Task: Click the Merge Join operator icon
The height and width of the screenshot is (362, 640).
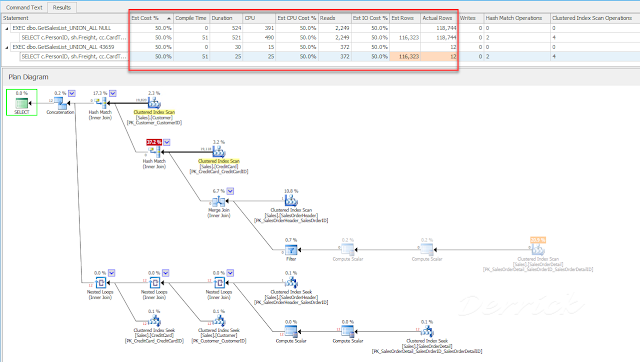Action: coord(219,201)
